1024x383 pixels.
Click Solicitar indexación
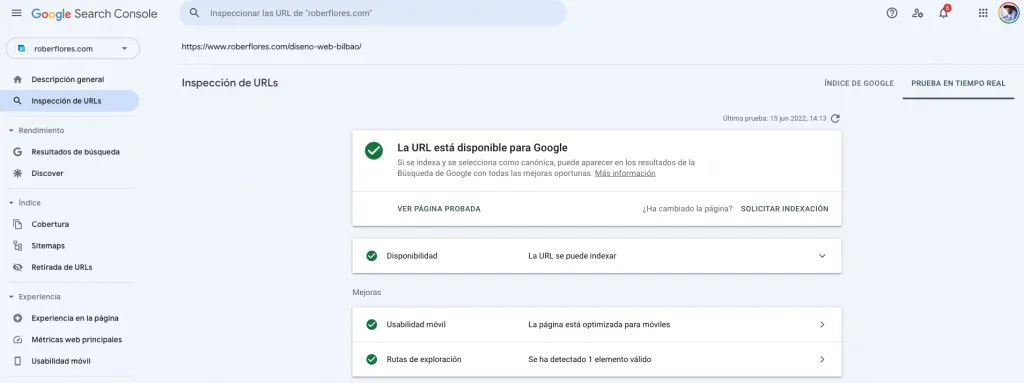pos(784,209)
